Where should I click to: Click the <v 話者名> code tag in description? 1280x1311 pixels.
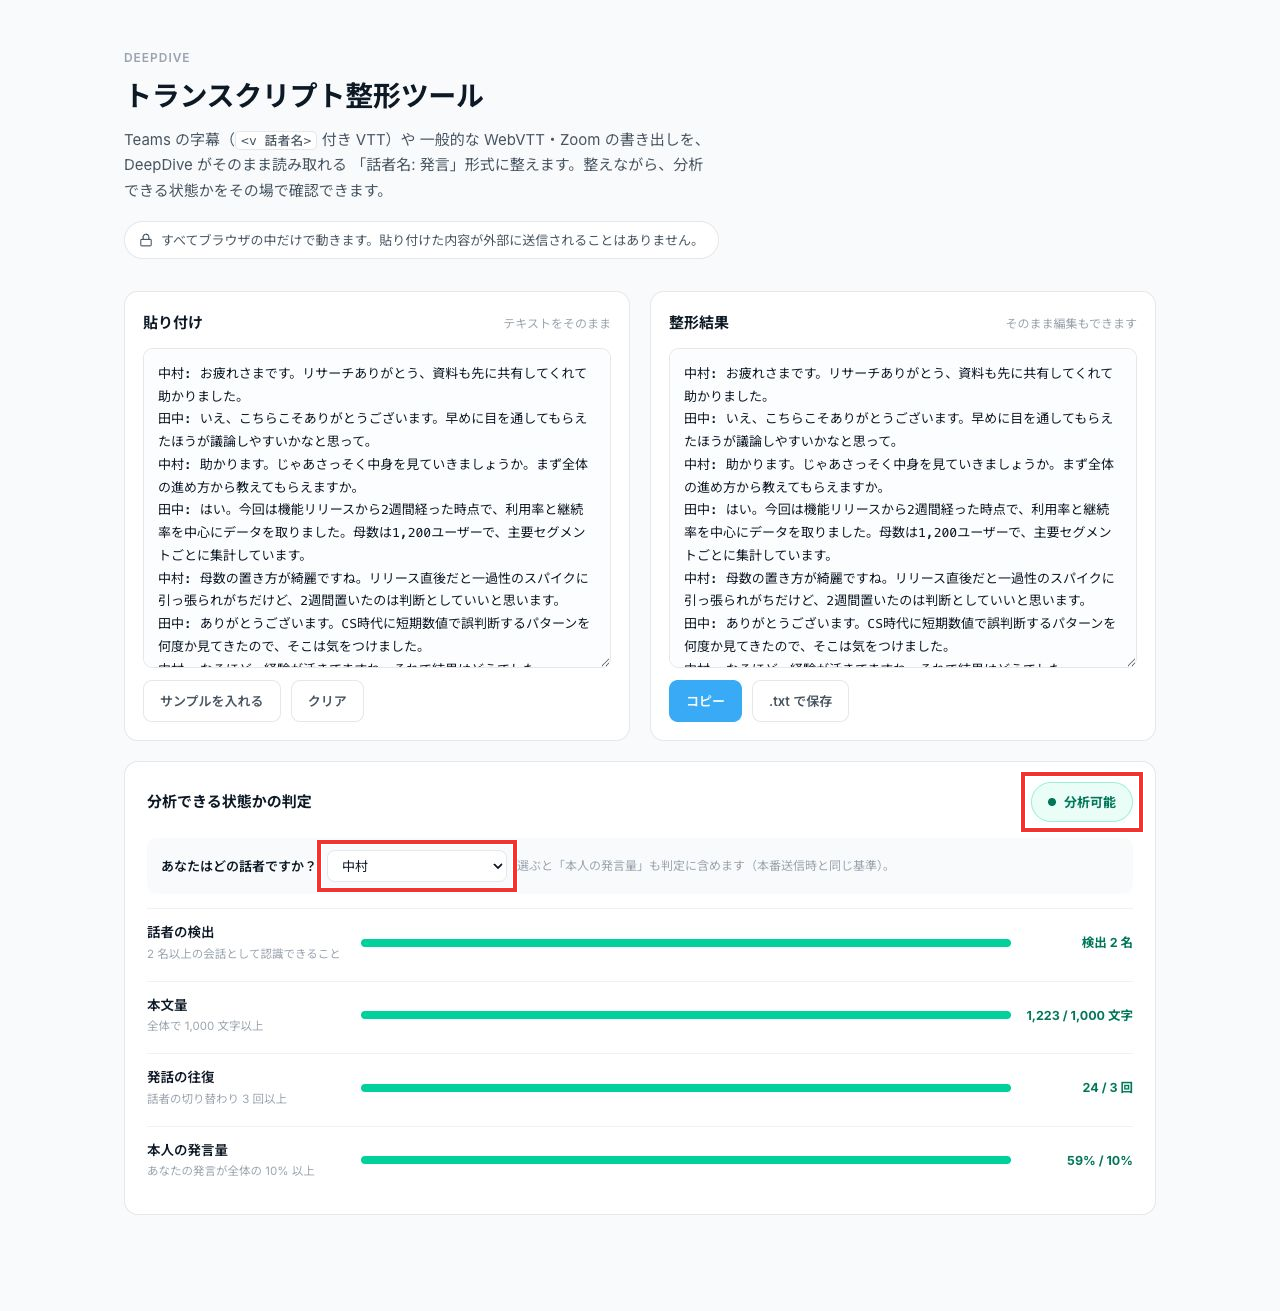pyautogui.click(x=277, y=141)
